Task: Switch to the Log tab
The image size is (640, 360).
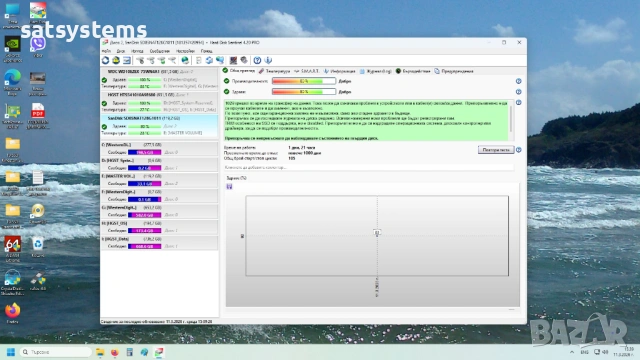Action: (376, 71)
